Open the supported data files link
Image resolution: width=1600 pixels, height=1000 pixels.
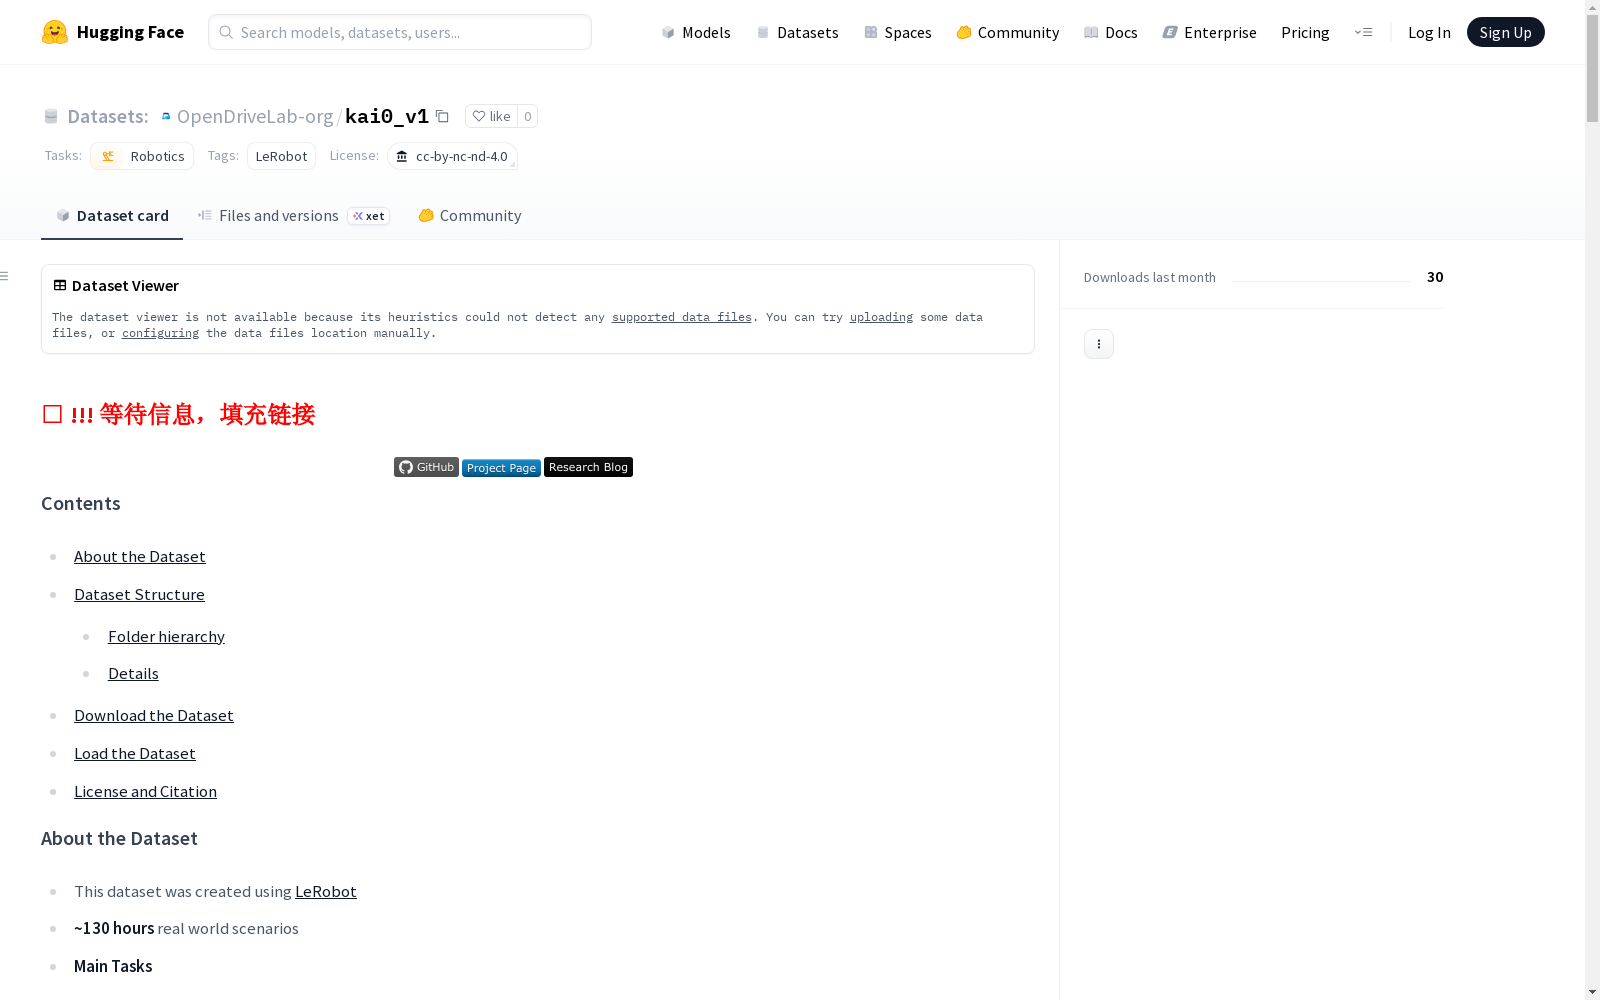(682, 317)
